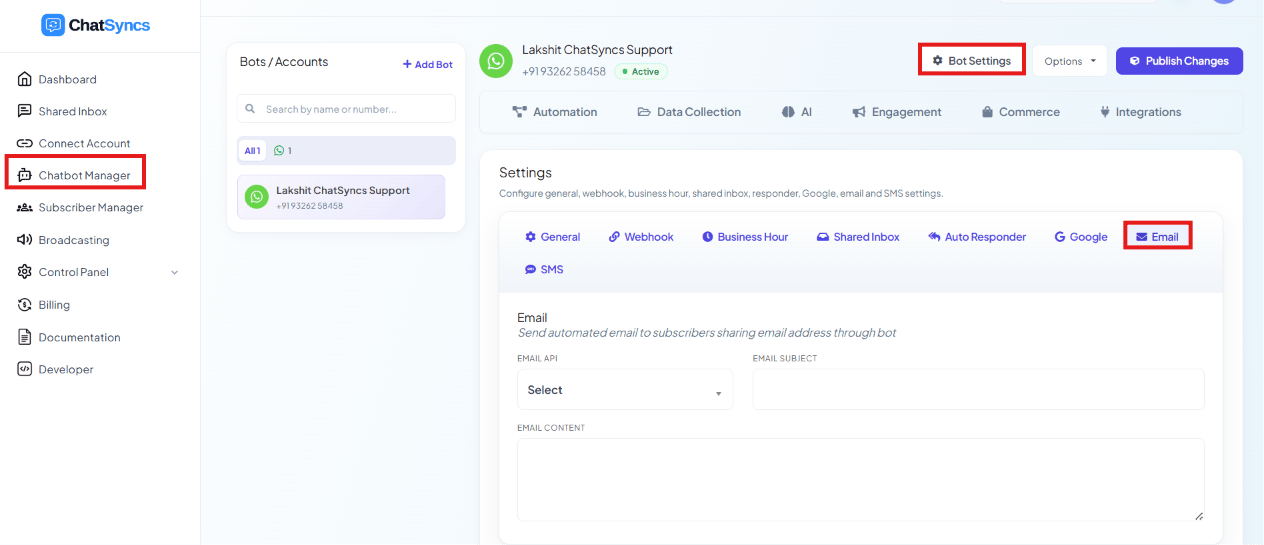Click the Bot Settings button
The image size is (1264, 545).
click(x=972, y=61)
